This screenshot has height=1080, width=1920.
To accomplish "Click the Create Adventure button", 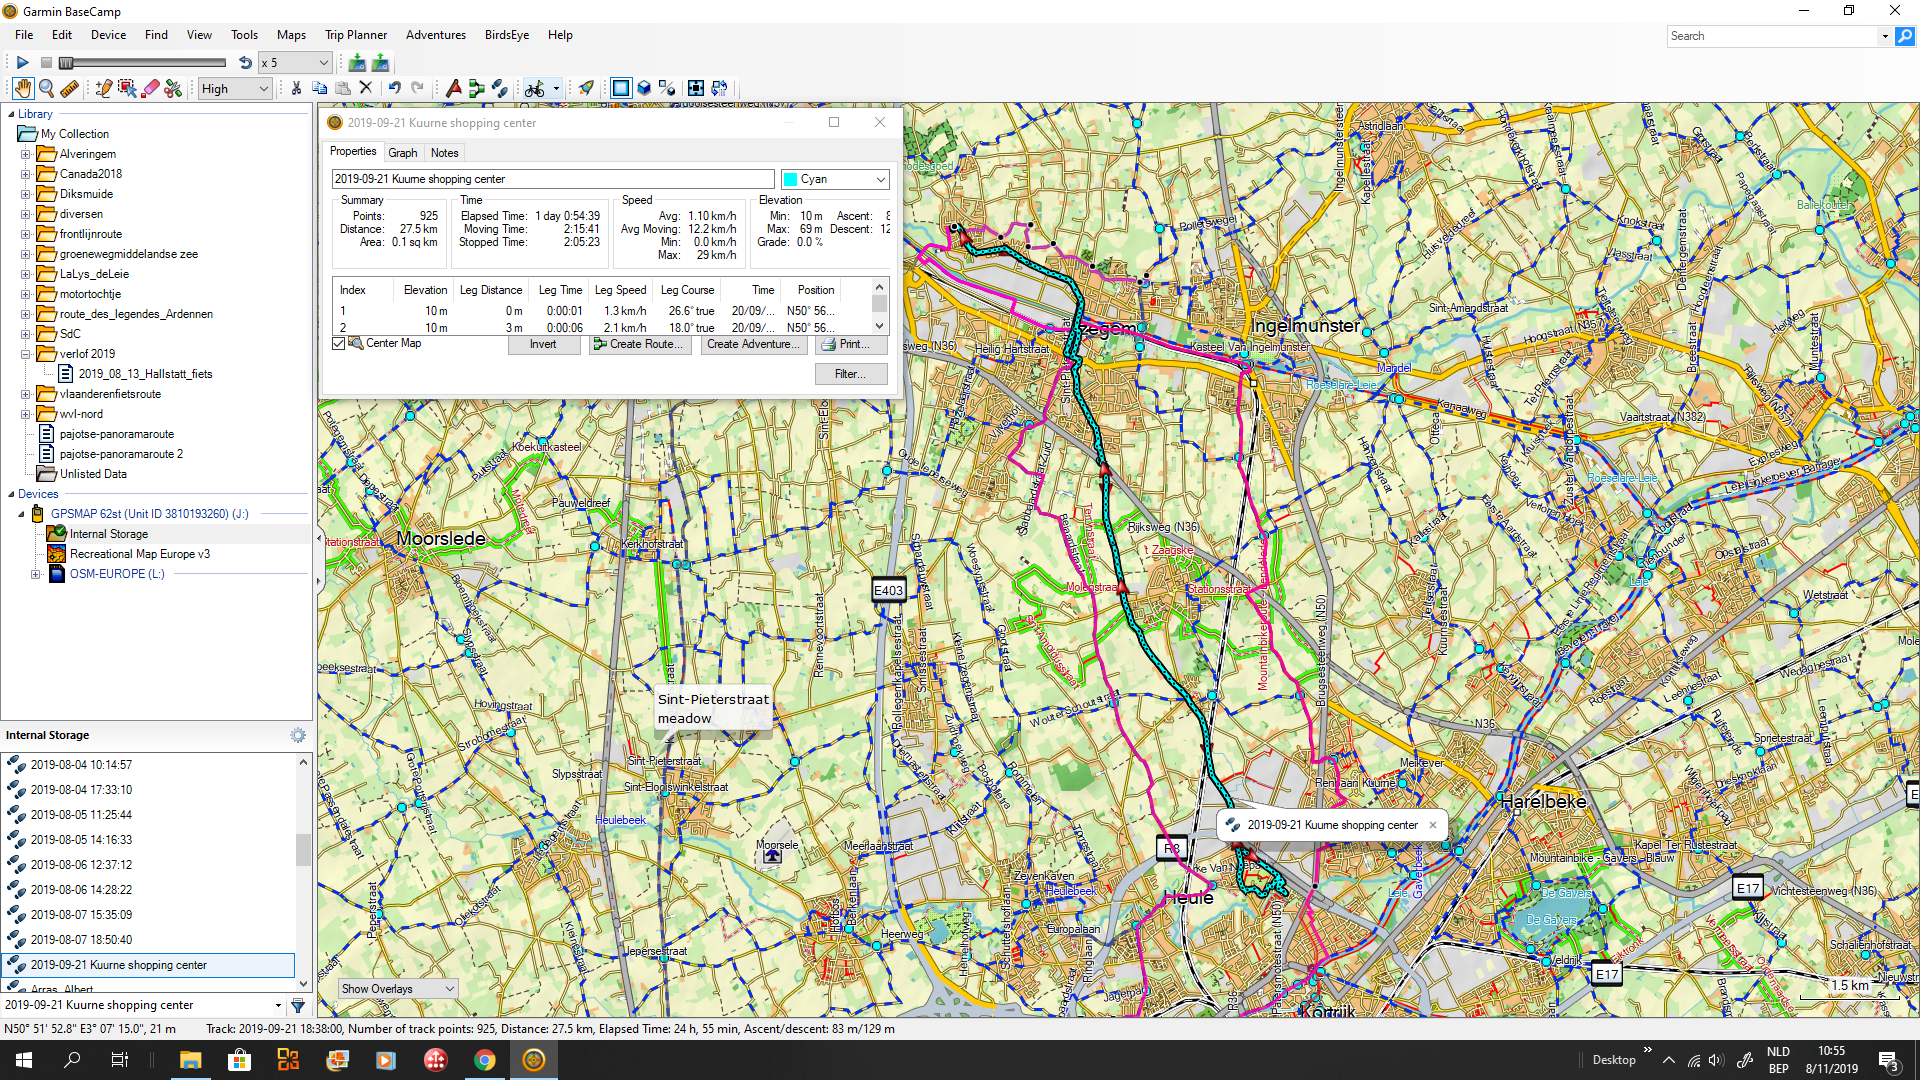I will (x=754, y=344).
